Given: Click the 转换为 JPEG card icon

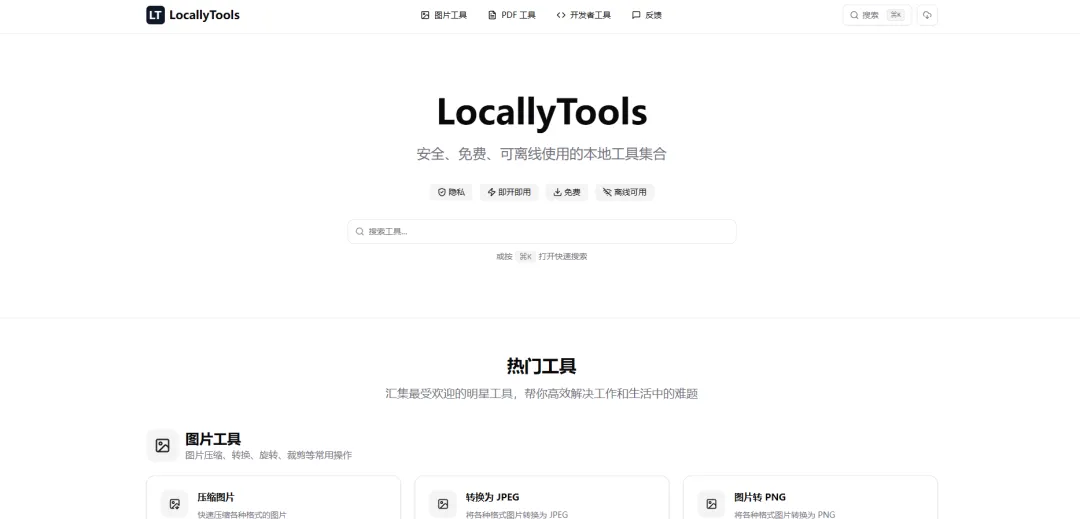Looking at the screenshot, I should pyautogui.click(x=443, y=504).
